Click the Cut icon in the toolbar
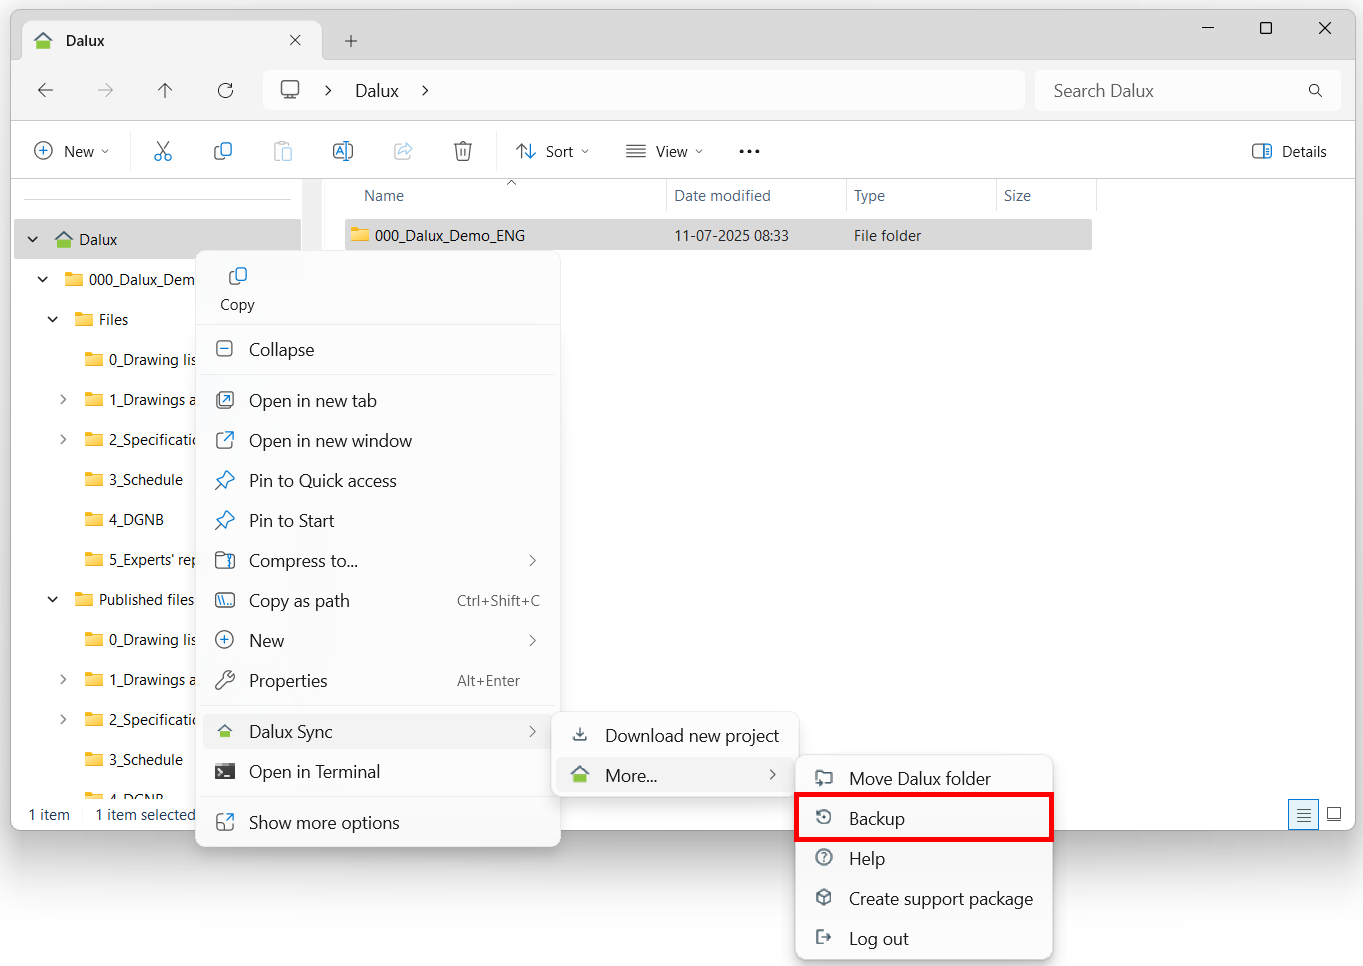 tap(163, 150)
